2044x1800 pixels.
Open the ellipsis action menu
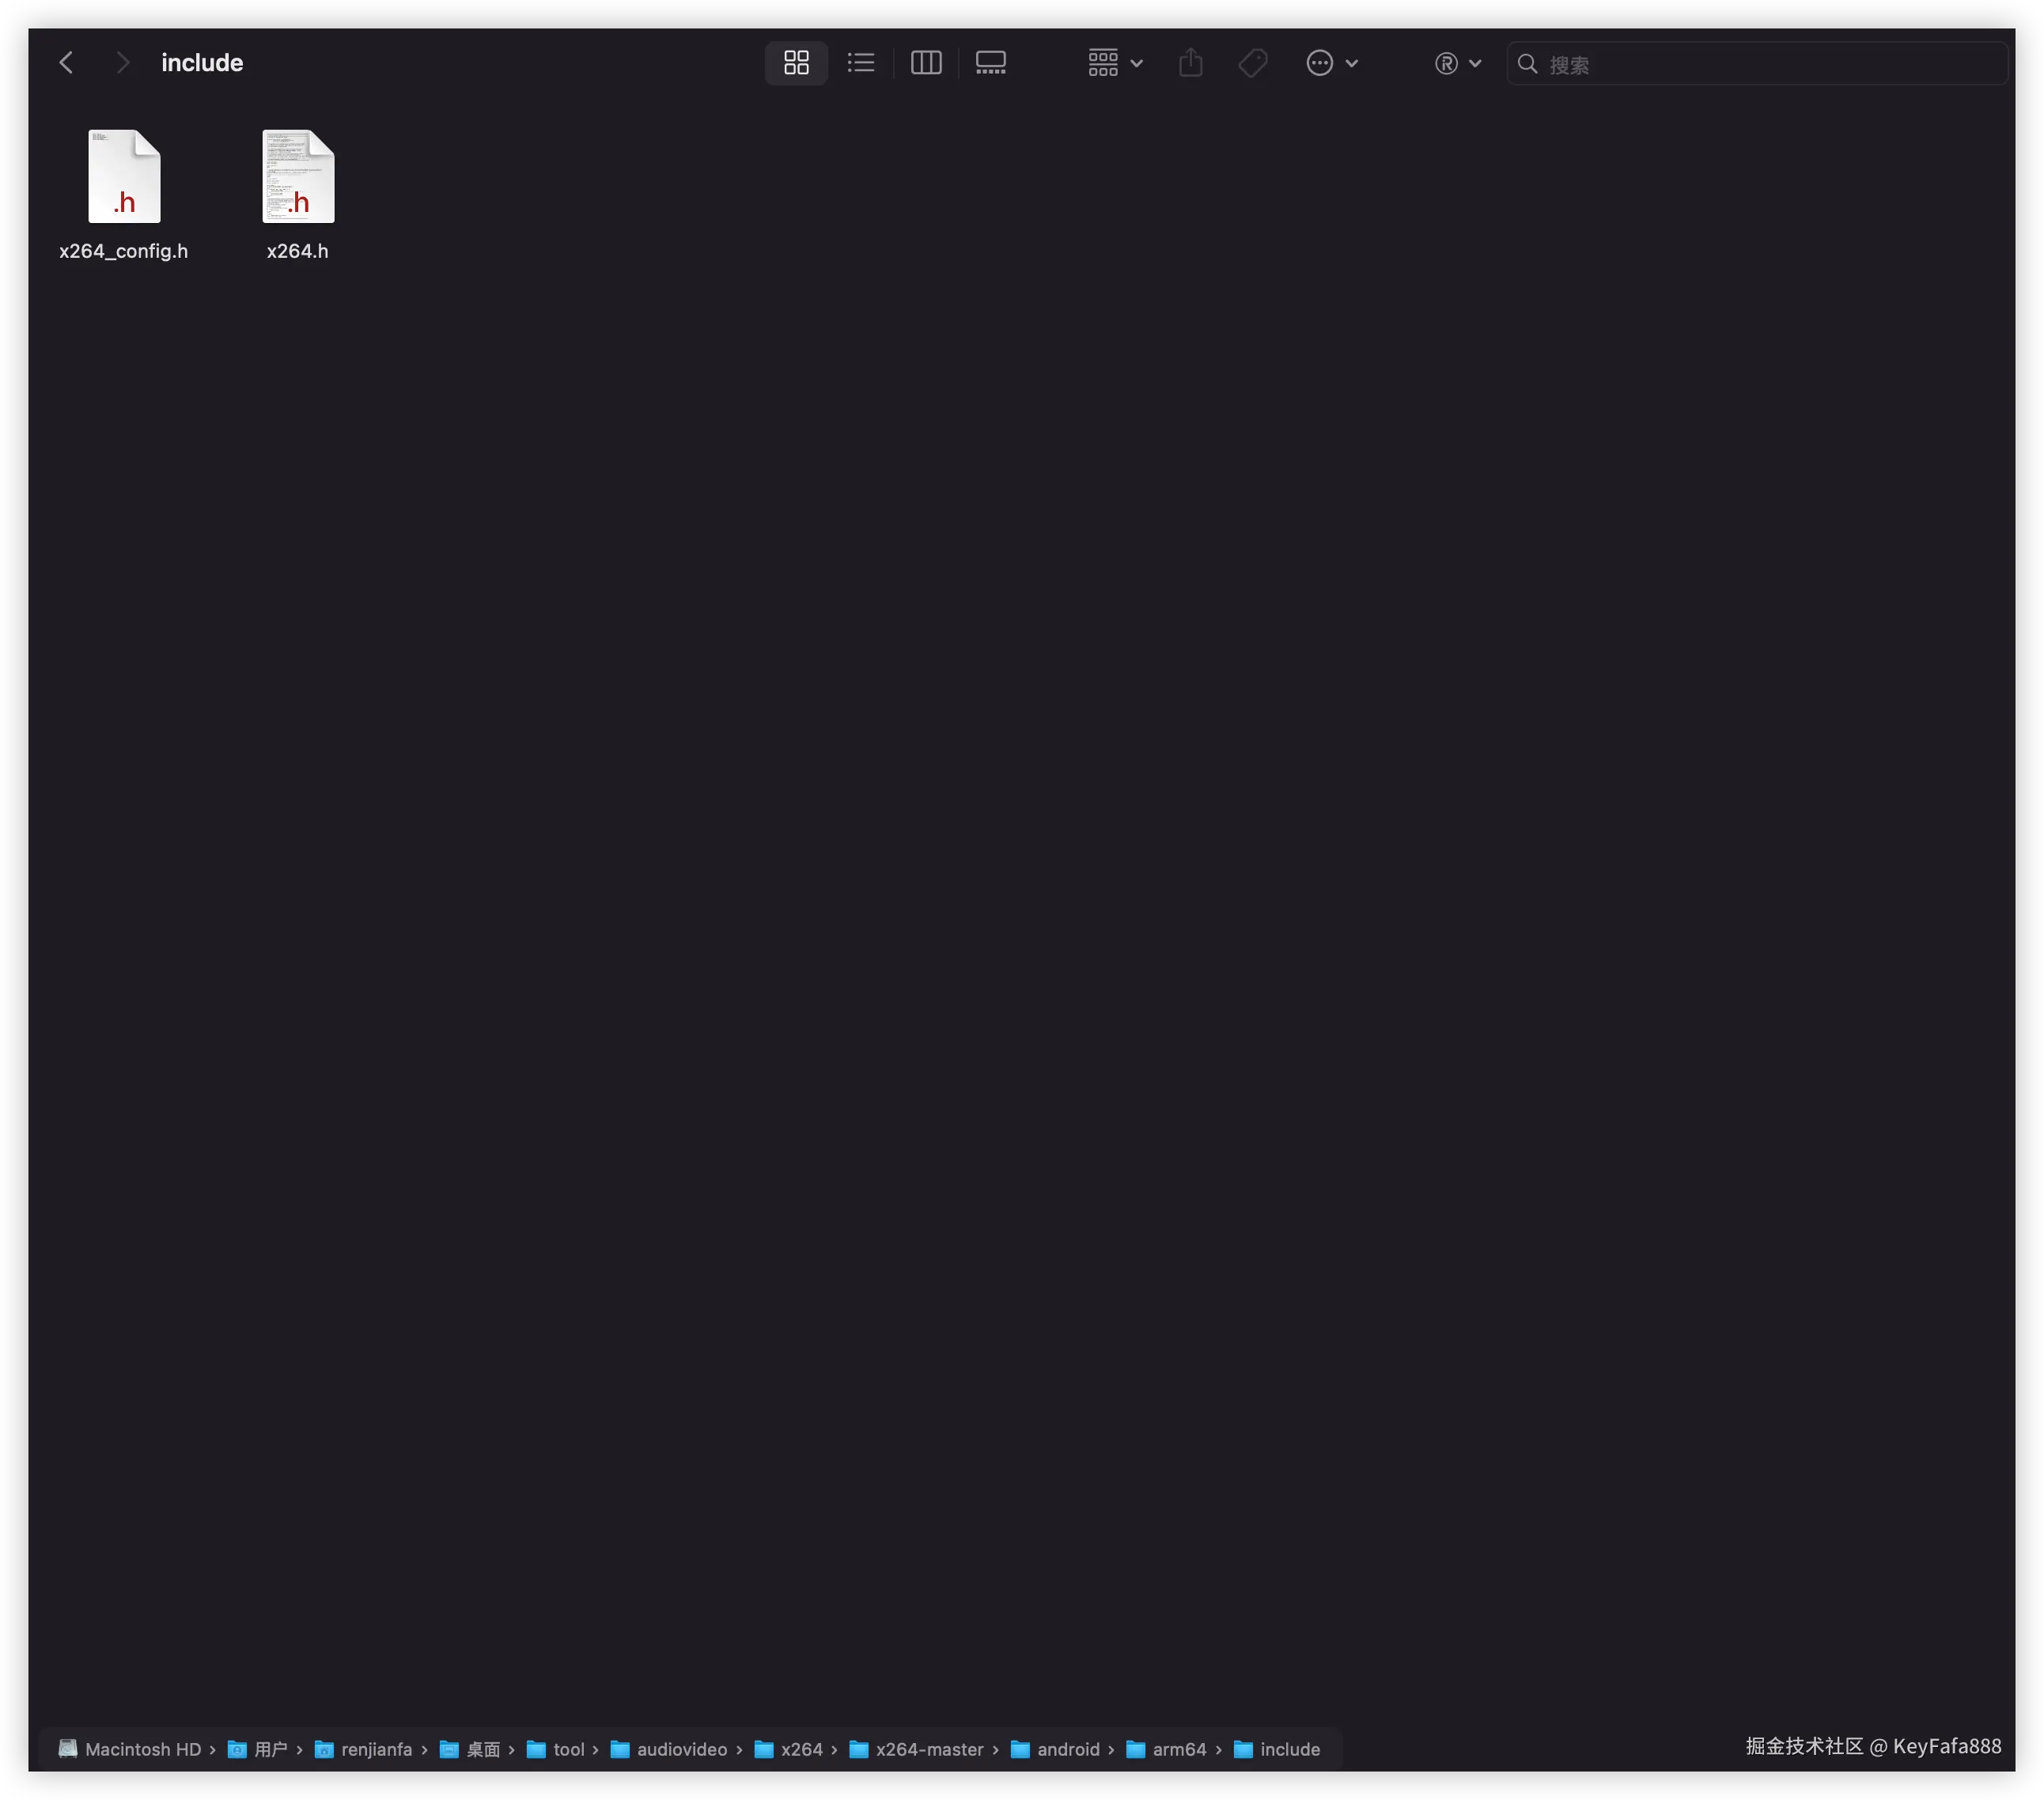tap(1331, 63)
